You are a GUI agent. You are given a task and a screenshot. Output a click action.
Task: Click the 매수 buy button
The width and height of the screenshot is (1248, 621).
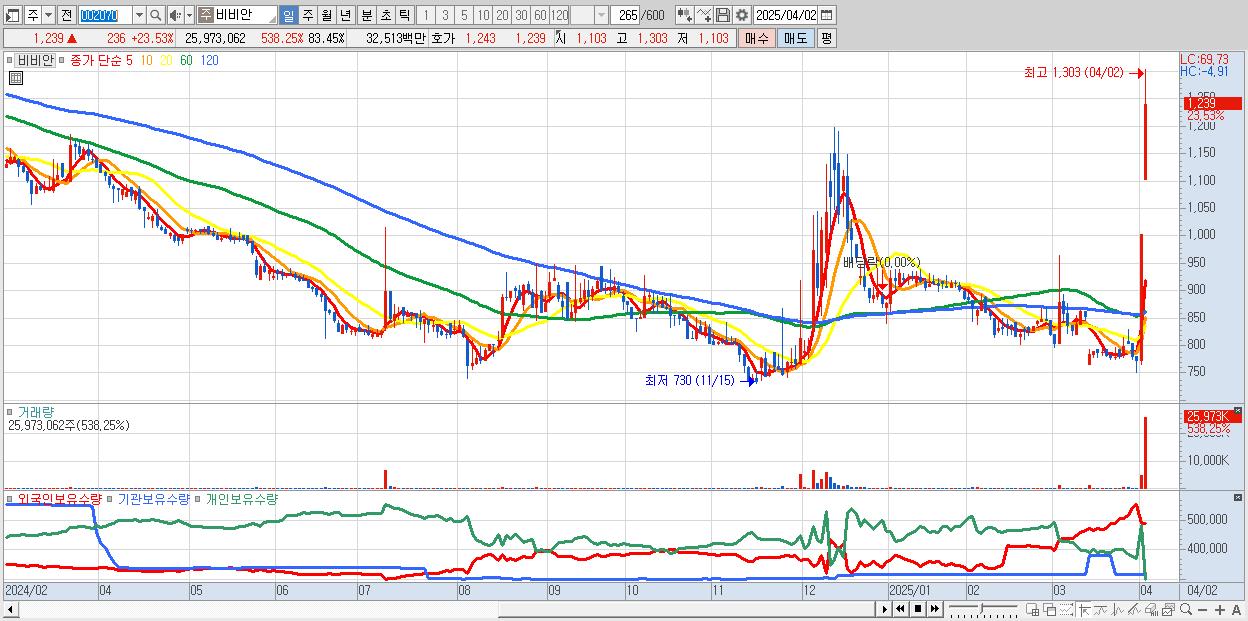[757, 38]
